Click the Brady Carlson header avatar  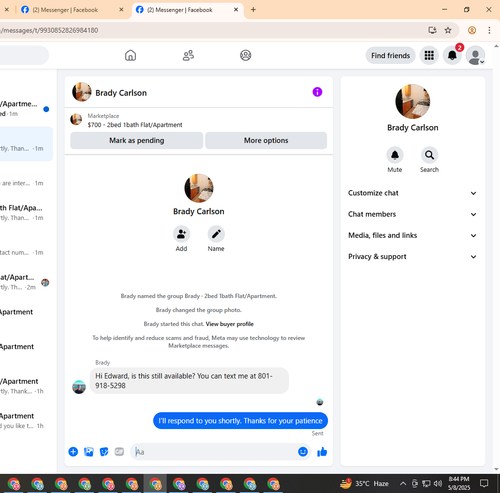click(x=82, y=92)
